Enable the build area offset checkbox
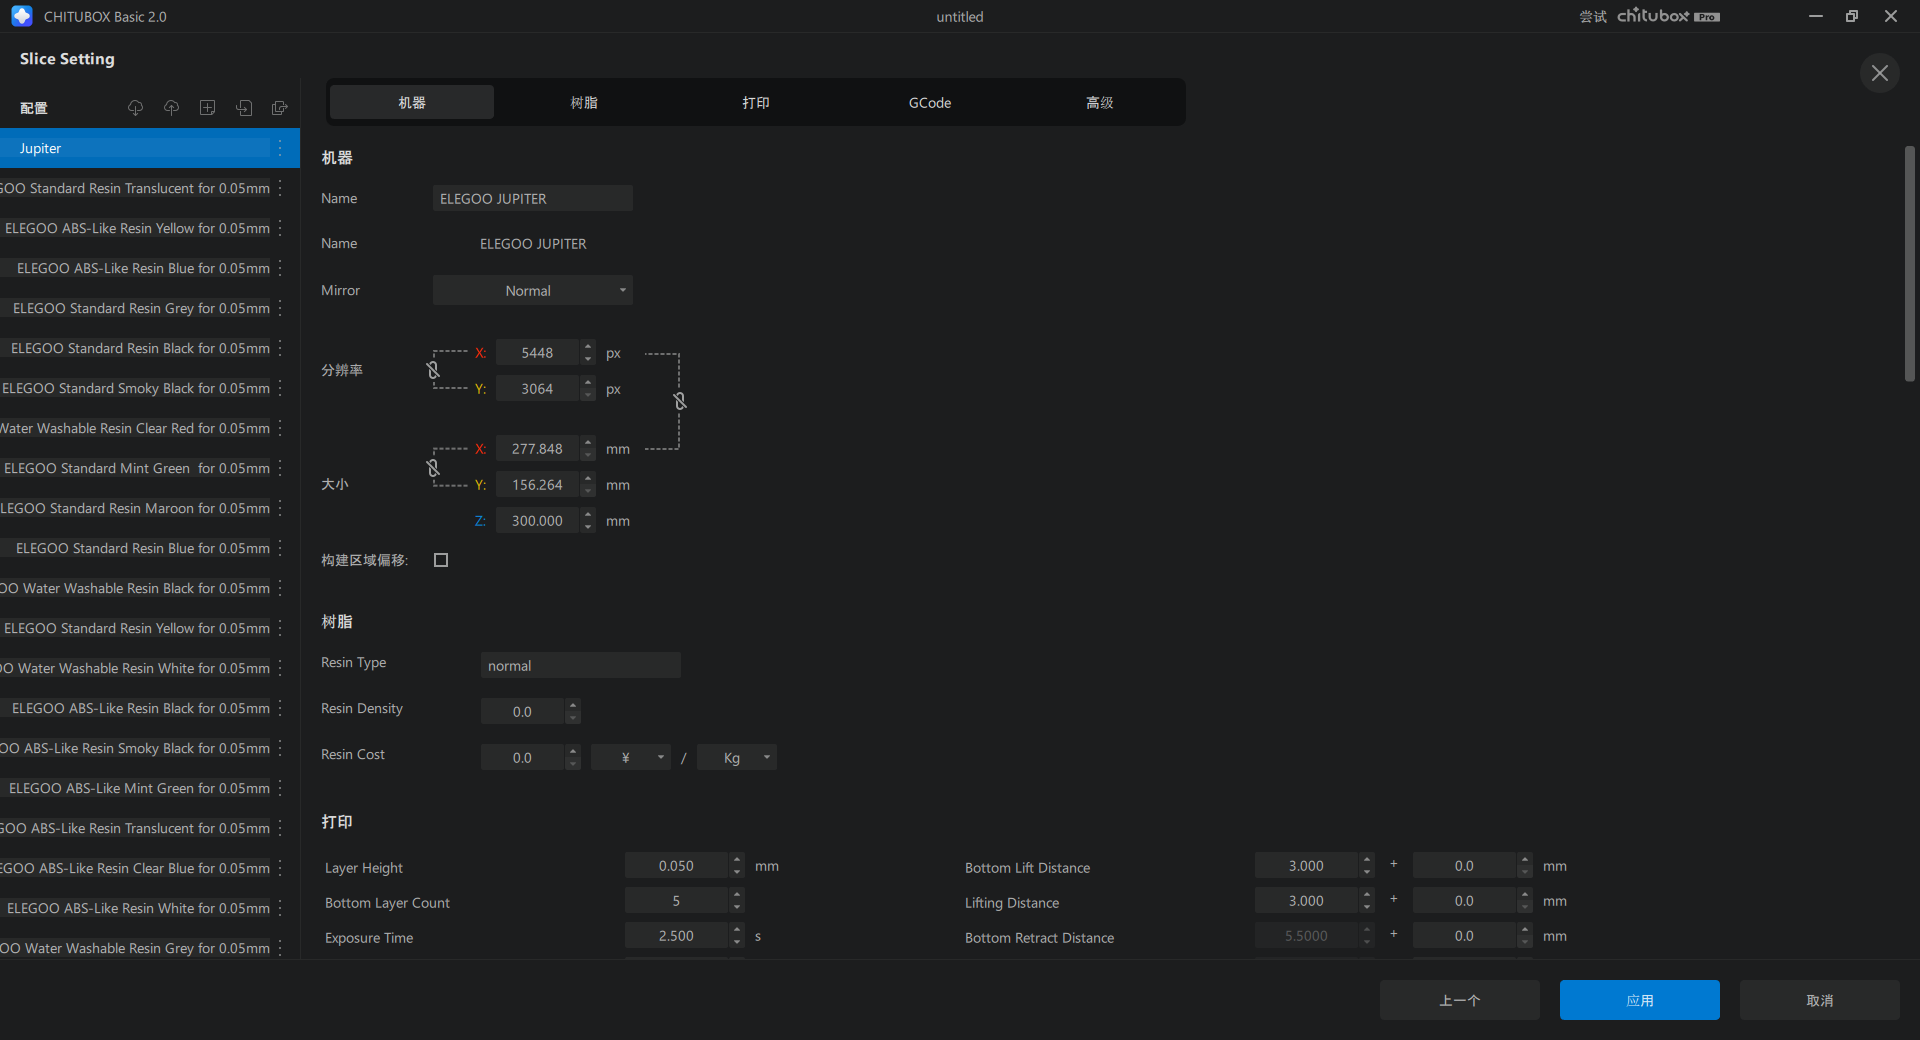Viewport: 1920px width, 1040px height. [441, 560]
